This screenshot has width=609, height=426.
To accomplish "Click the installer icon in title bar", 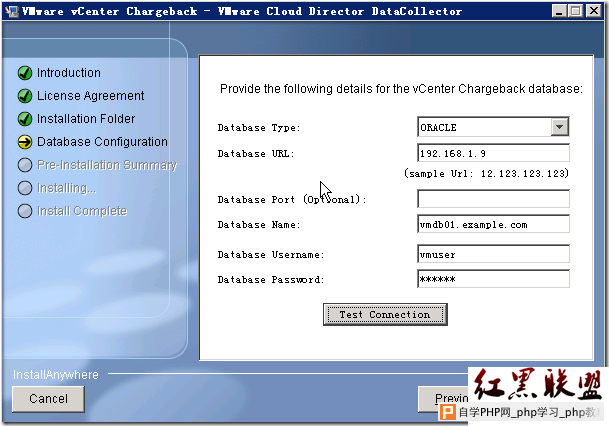I will click(x=12, y=11).
